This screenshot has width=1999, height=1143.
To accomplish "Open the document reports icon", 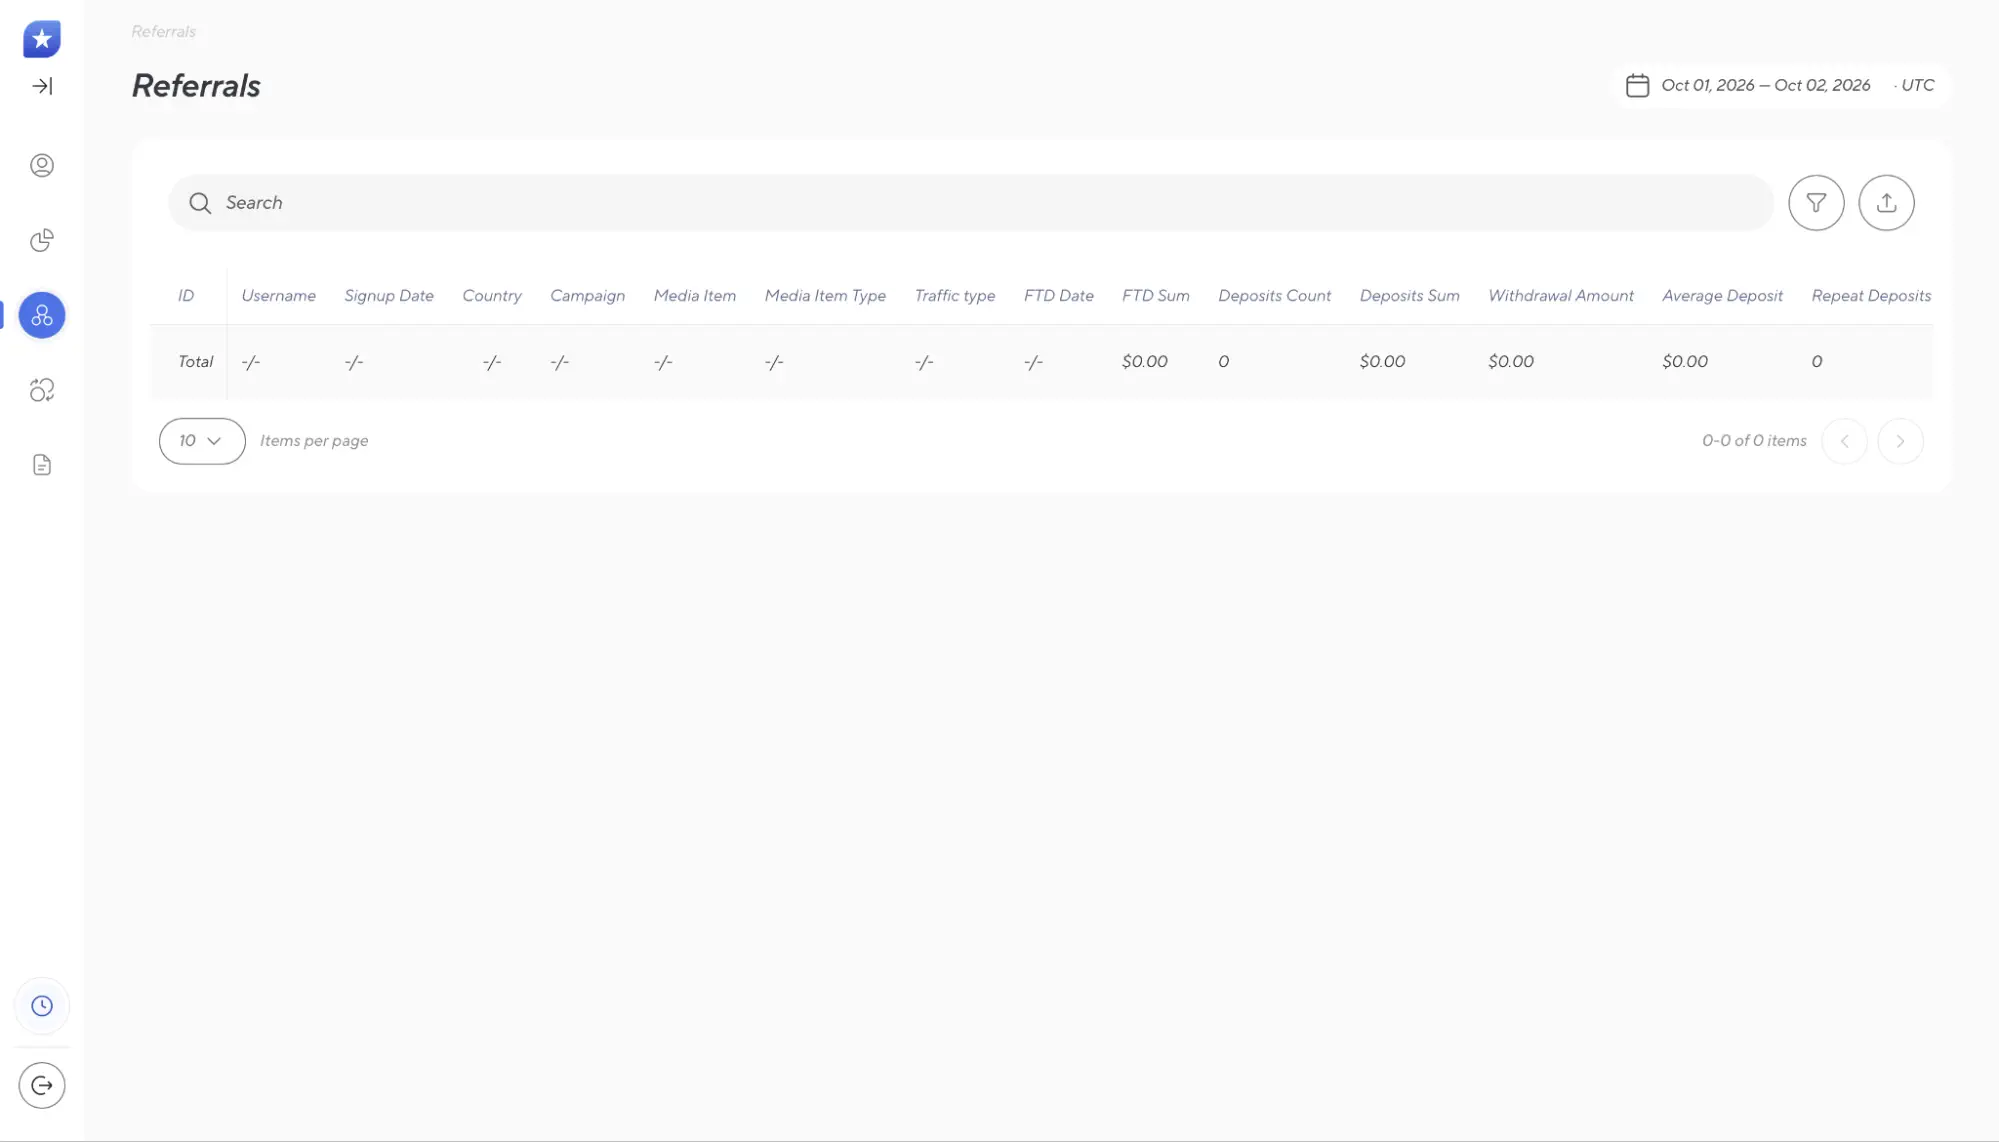I will [42, 465].
